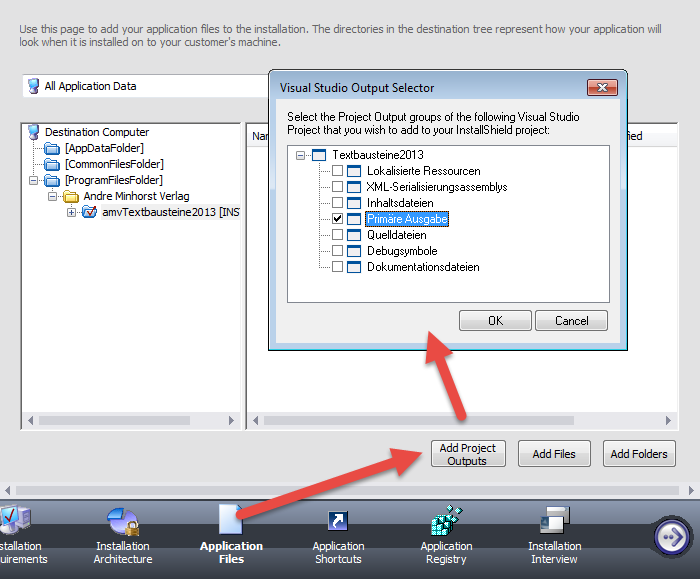This screenshot has width=700, height=579.
Task: Click the main page horizontal scrollbar thumb
Action: pos(347,491)
